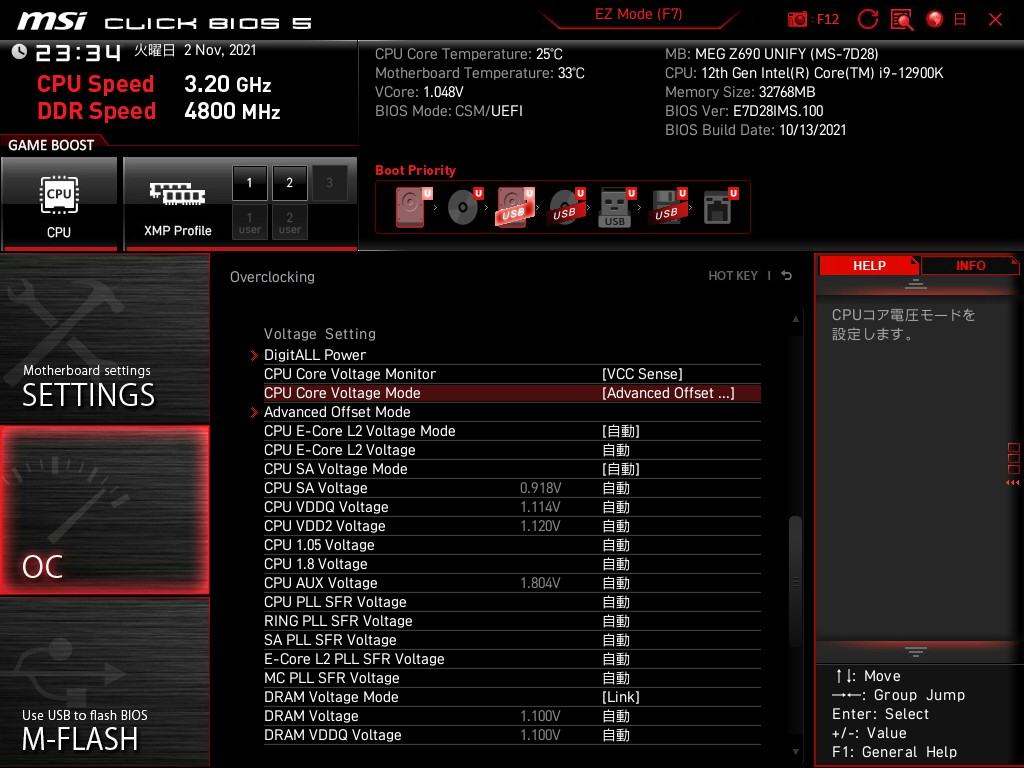Select CPU VDD2 Voltage row

512,526
